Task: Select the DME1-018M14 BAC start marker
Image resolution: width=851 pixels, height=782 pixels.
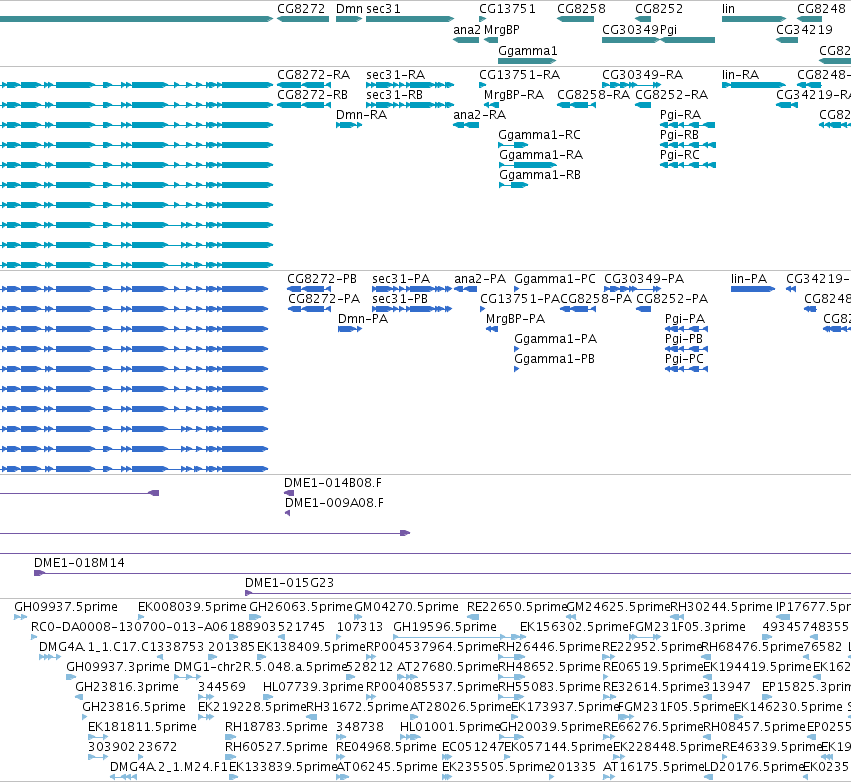Action: coord(39,573)
